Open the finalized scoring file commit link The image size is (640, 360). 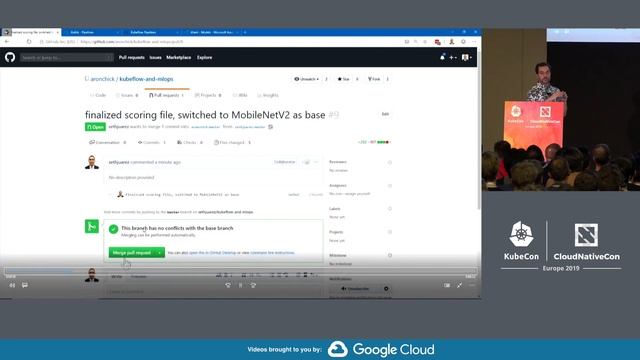pyautogui.click(x=182, y=195)
